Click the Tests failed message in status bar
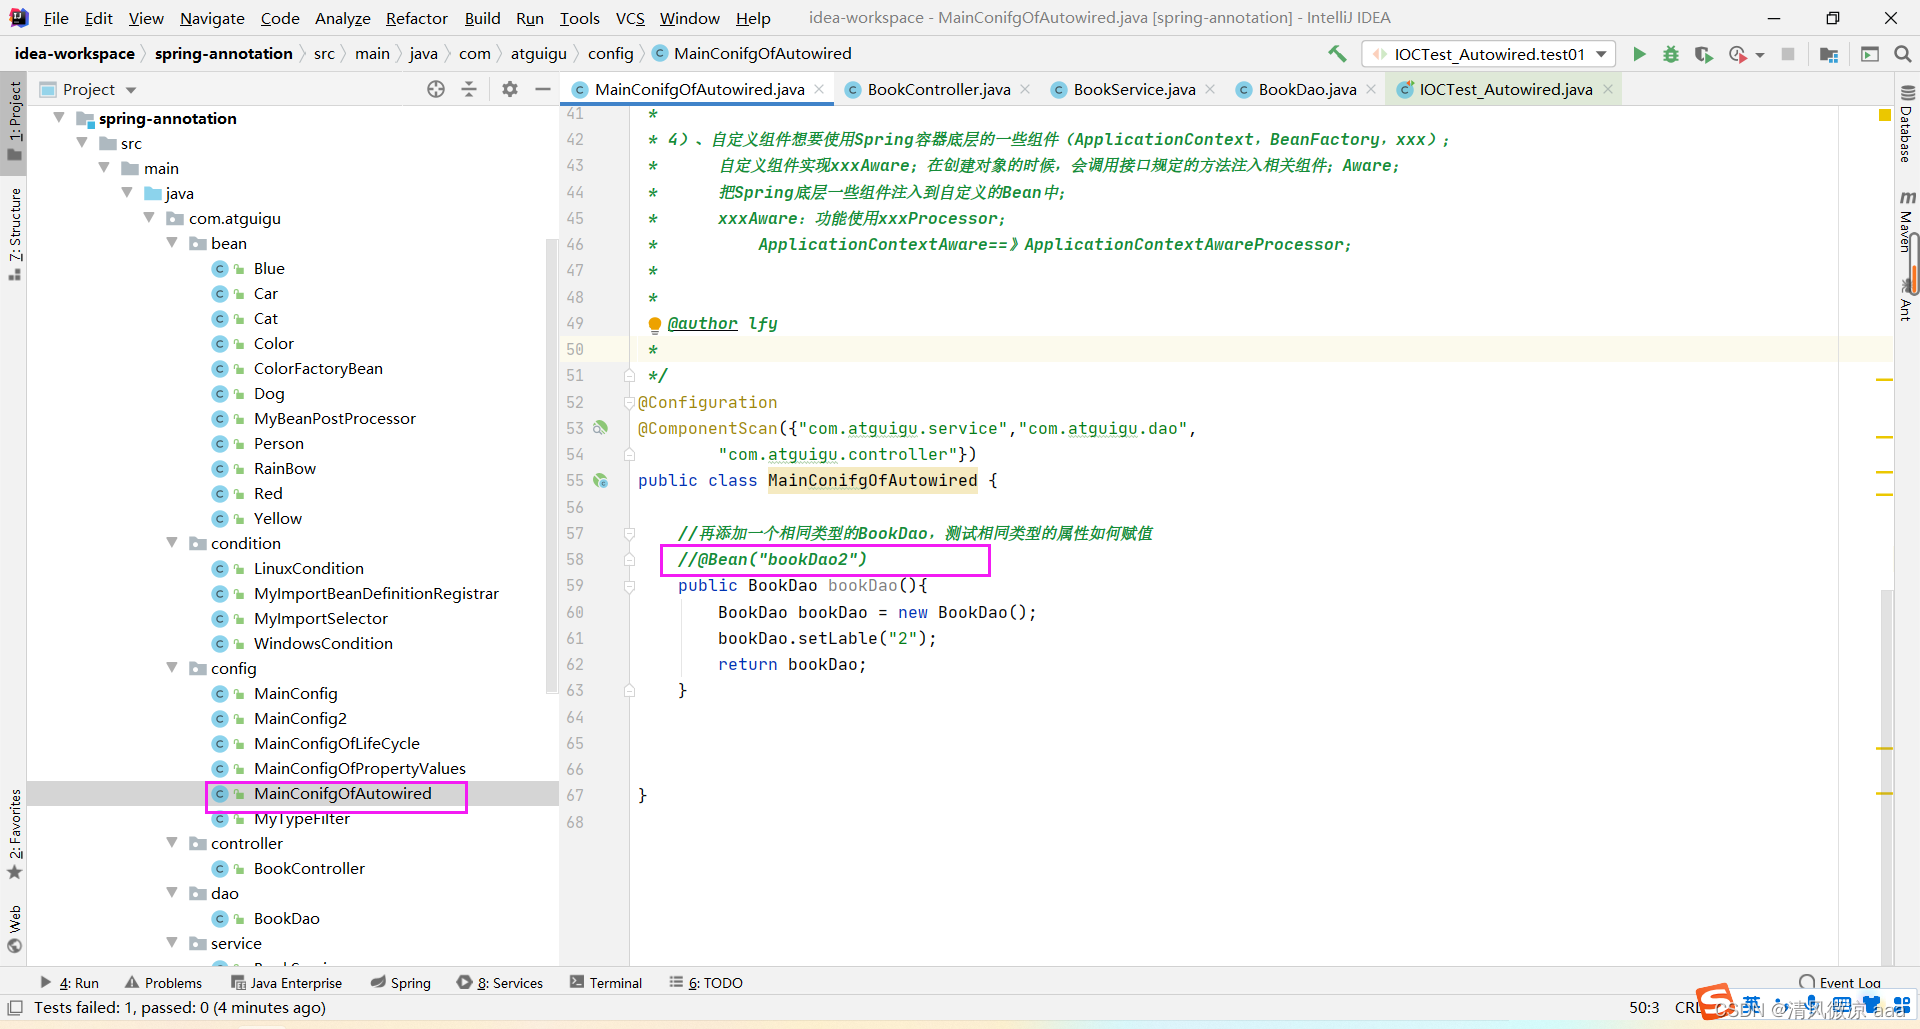1920x1029 pixels. click(x=180, y=1007)
